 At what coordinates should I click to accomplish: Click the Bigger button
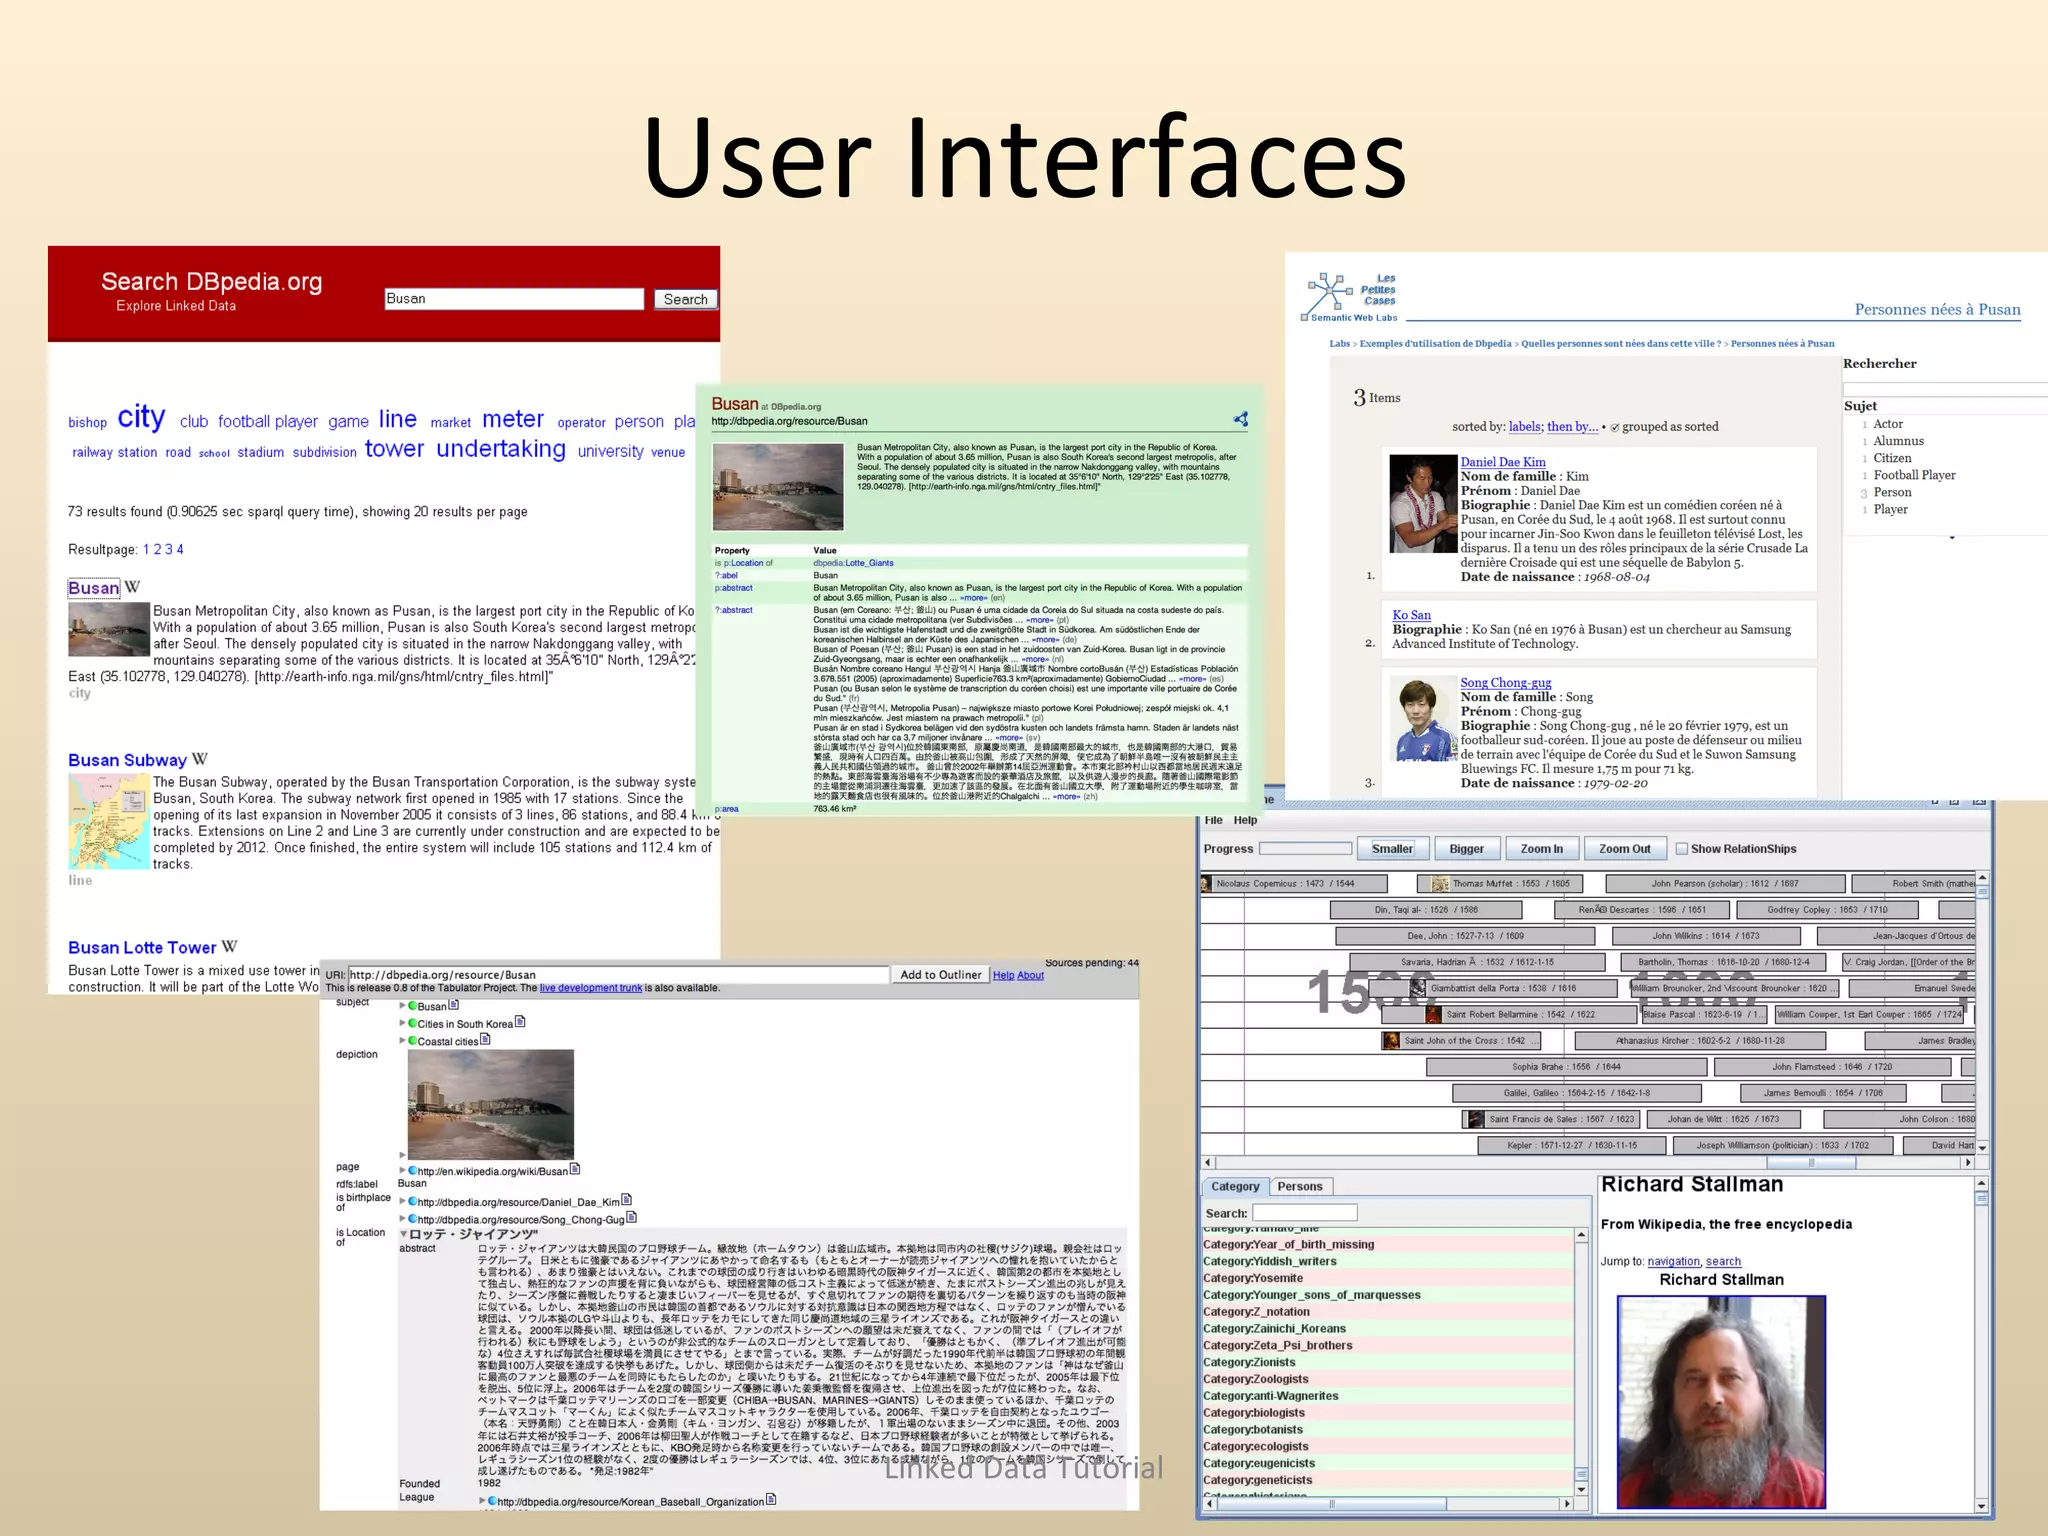pos(1466,849)
